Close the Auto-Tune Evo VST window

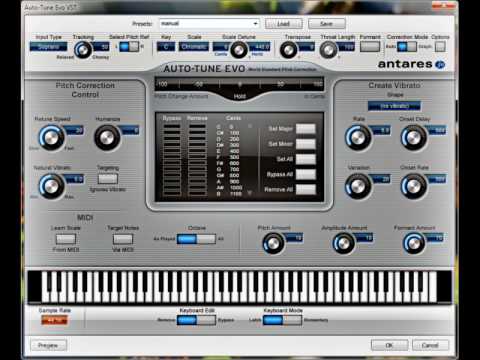pyautogui.click(x=444, y=5)
